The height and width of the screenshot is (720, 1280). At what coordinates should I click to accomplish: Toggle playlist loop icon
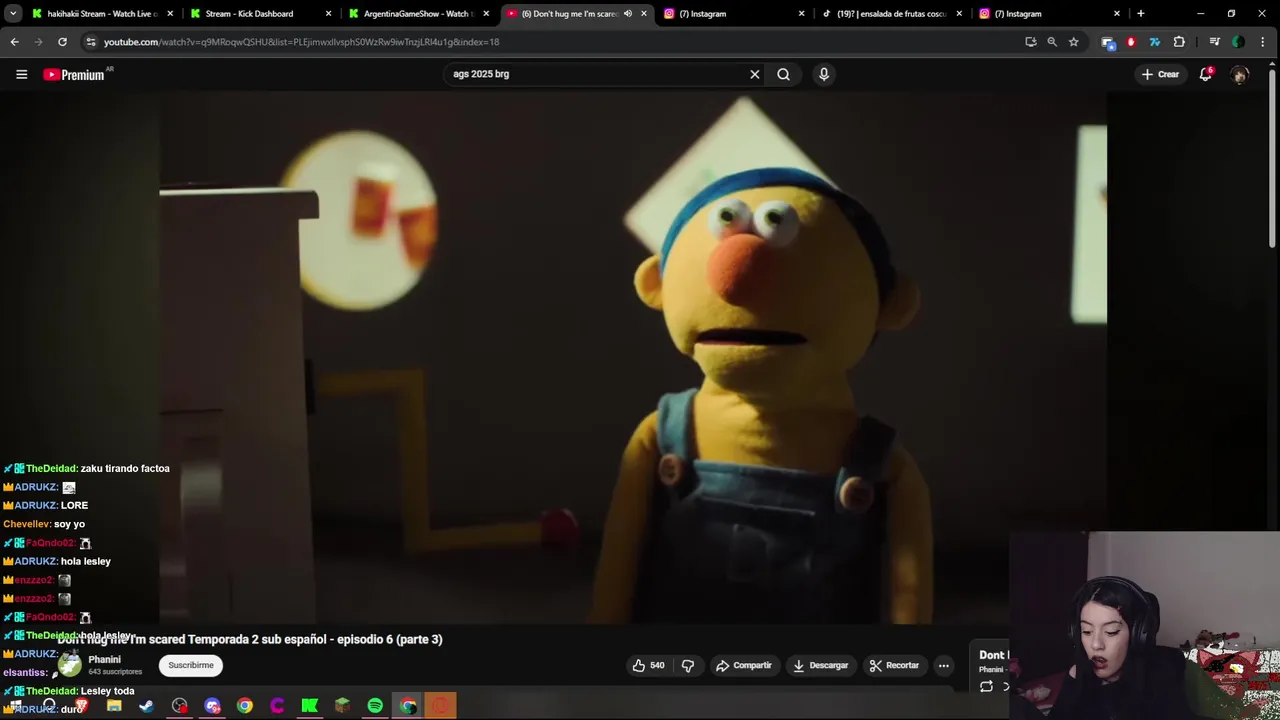[986, 686]
